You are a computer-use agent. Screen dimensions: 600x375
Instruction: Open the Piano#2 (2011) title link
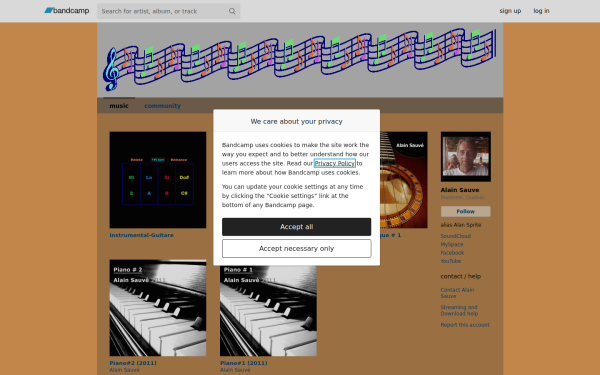point(133,363)
